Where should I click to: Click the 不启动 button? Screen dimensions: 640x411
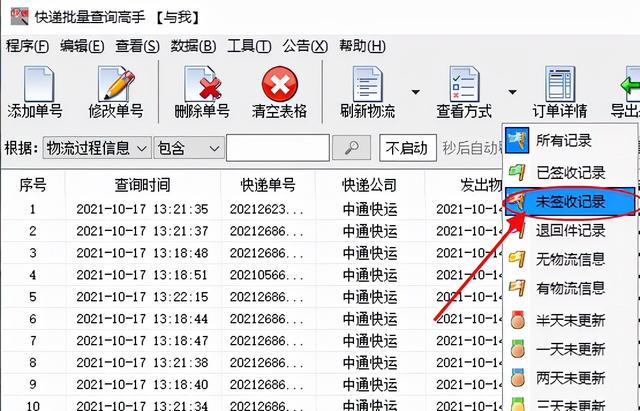pos(408,148)
